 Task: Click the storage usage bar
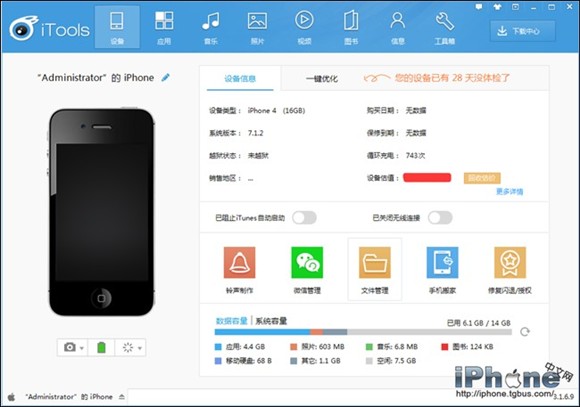tap(363, 332)
